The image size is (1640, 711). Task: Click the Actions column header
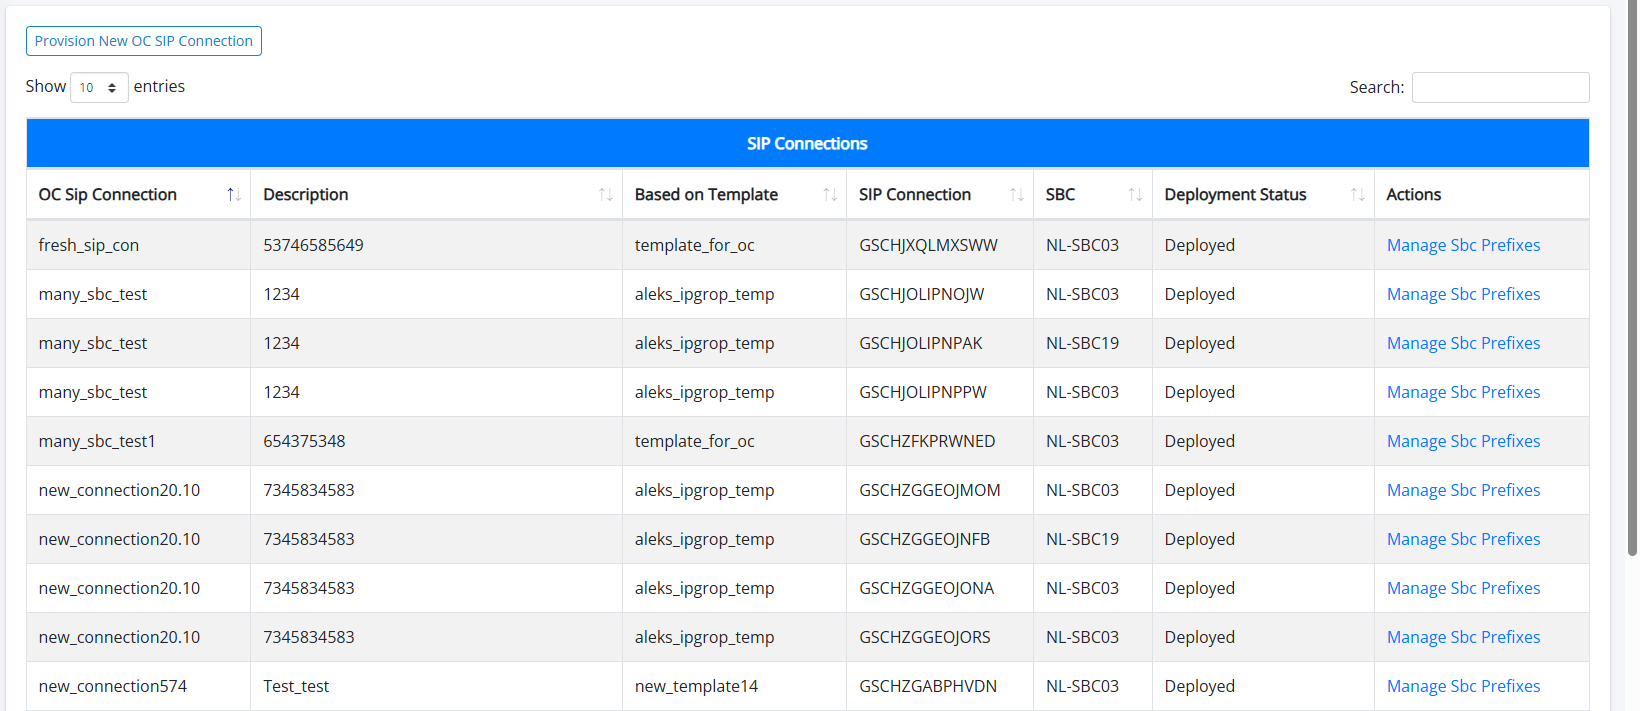(x=1414, y=195)
